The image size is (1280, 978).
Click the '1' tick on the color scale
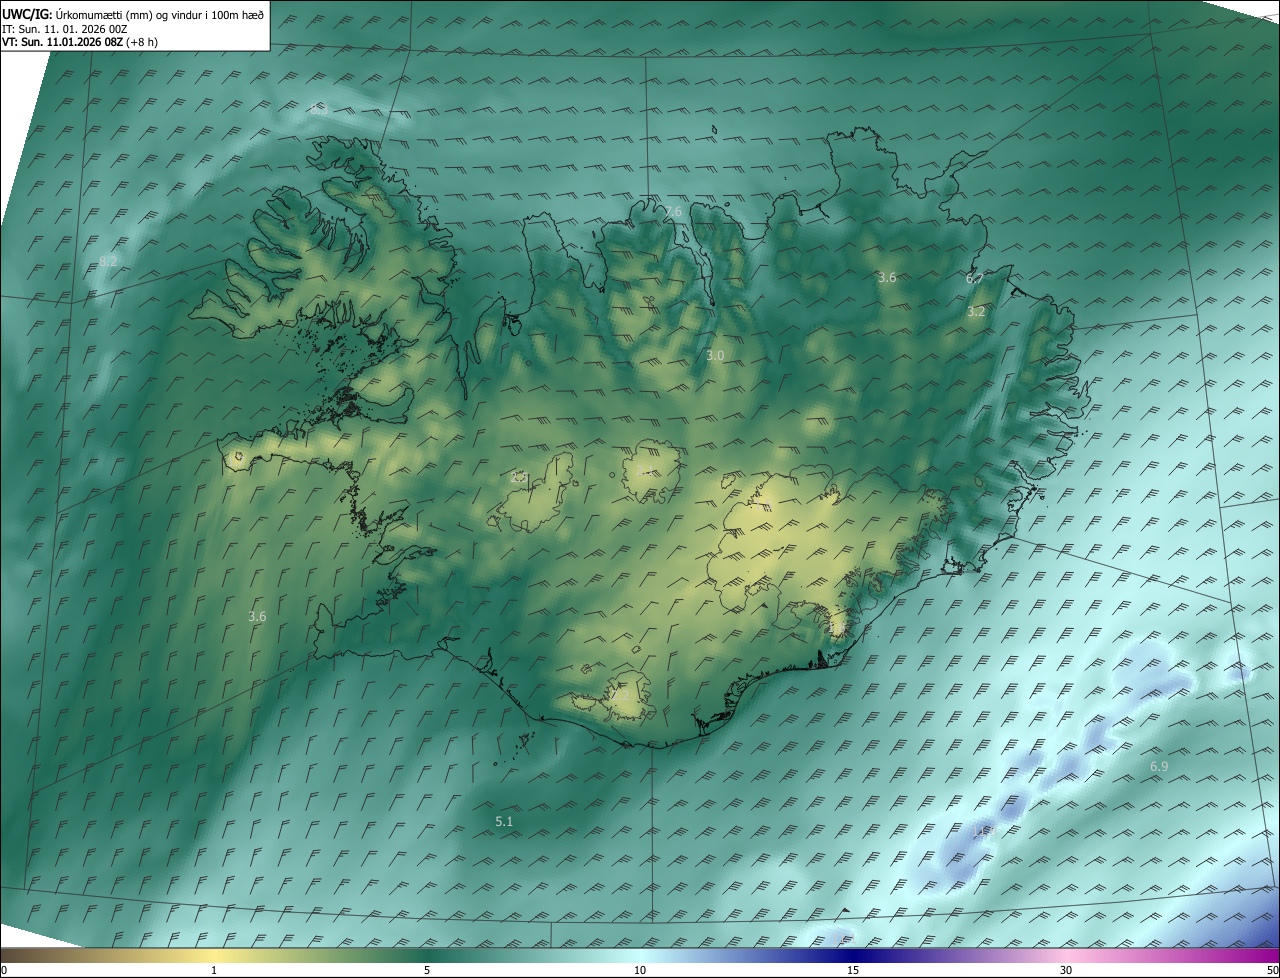click(x=214, y=971)
